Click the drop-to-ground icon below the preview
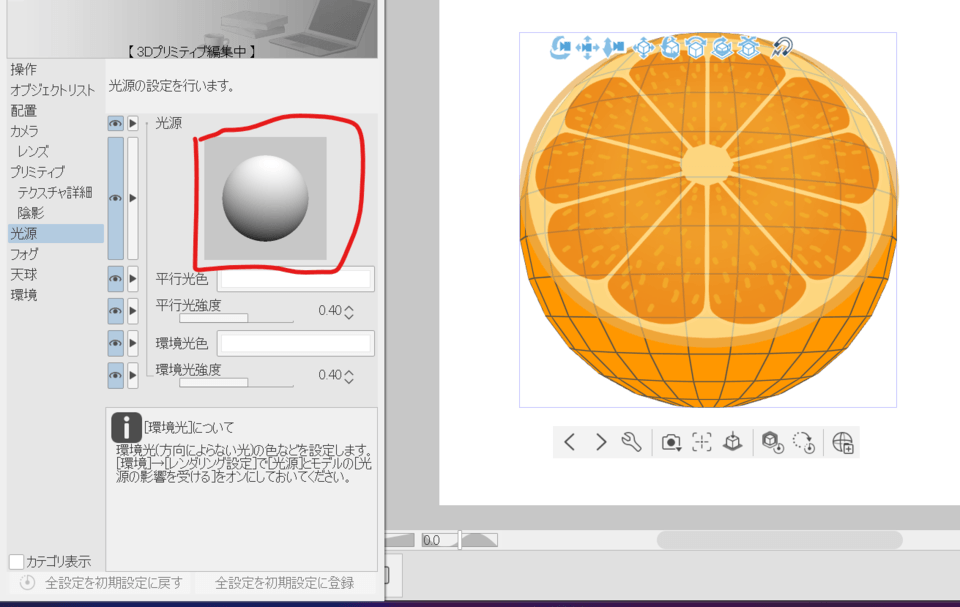Viewport: 960px width, 607px height. point(732,441)
